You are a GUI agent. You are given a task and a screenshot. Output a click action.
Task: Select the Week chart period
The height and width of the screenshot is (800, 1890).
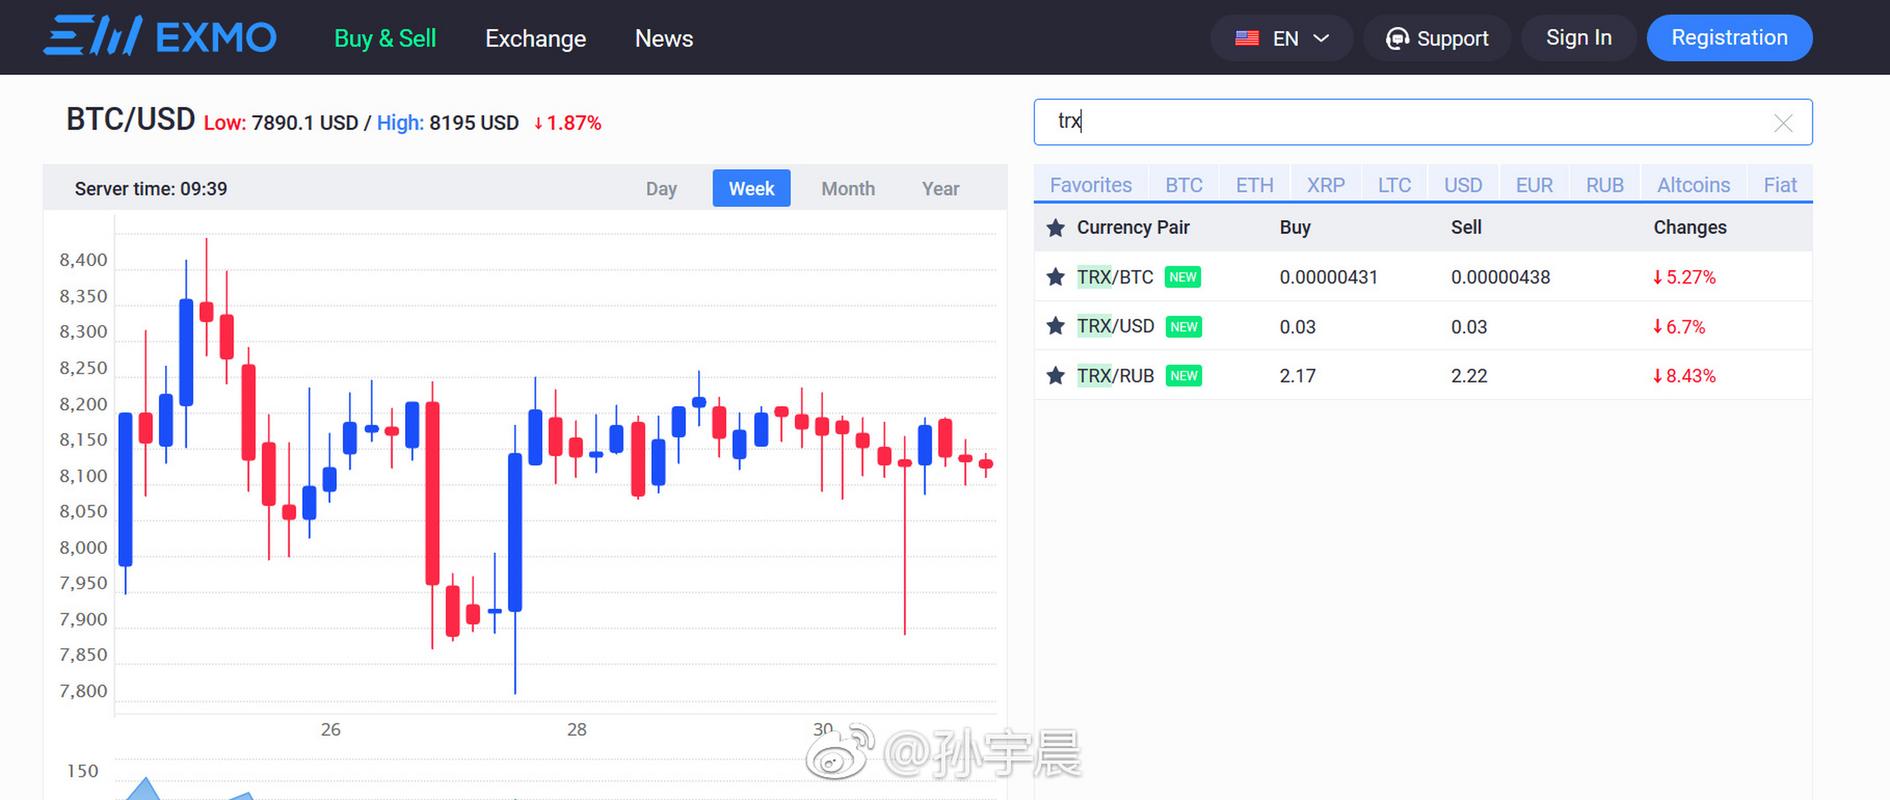tap(751, 188)
